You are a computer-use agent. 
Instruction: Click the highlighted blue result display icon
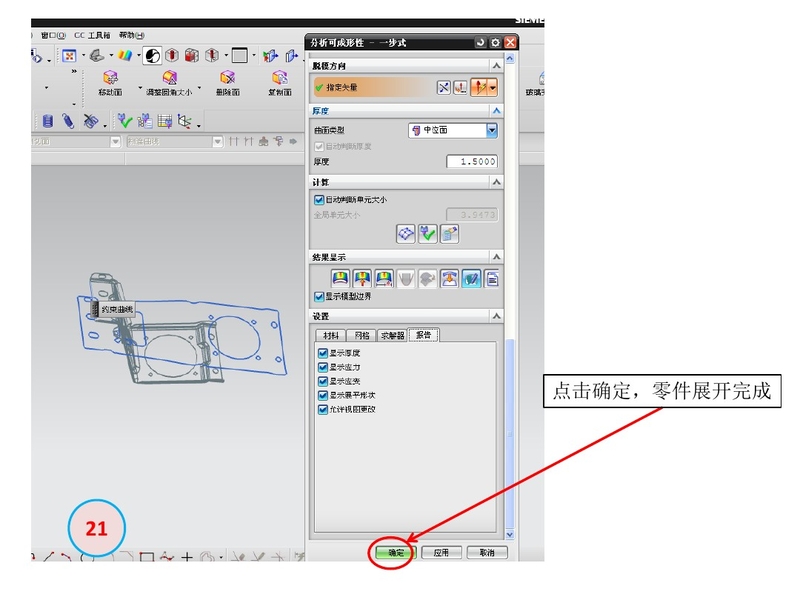pos(471,279)
